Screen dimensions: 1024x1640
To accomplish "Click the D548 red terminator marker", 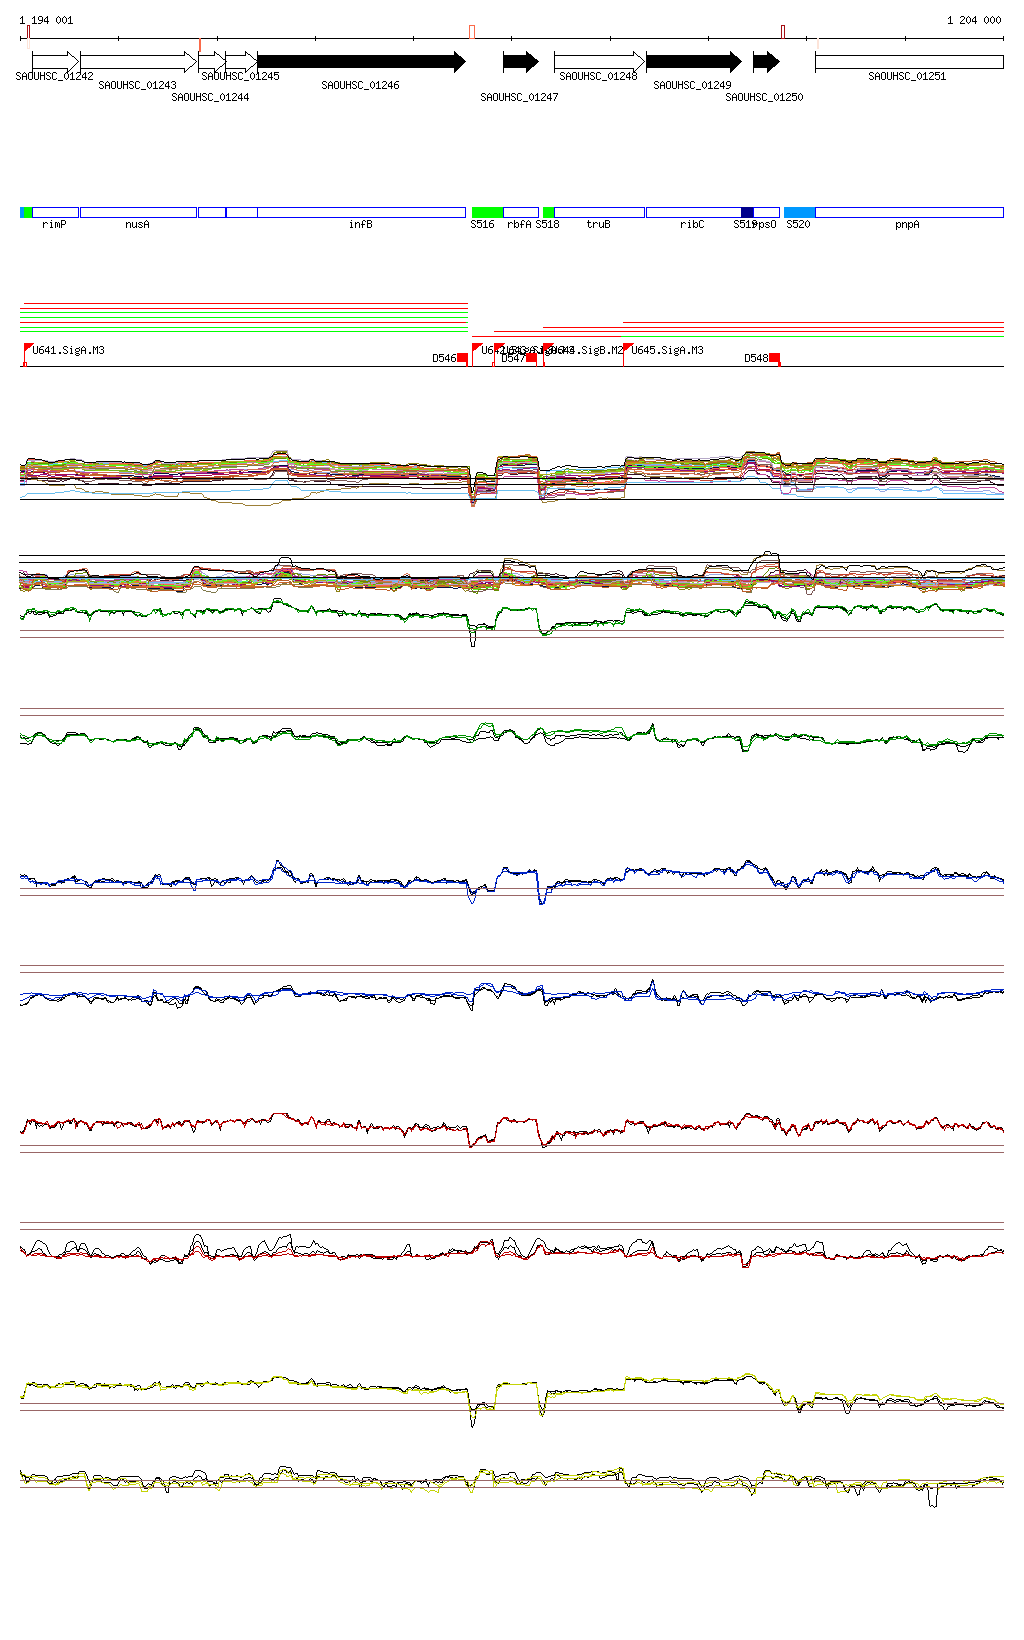I will point(774,358).
